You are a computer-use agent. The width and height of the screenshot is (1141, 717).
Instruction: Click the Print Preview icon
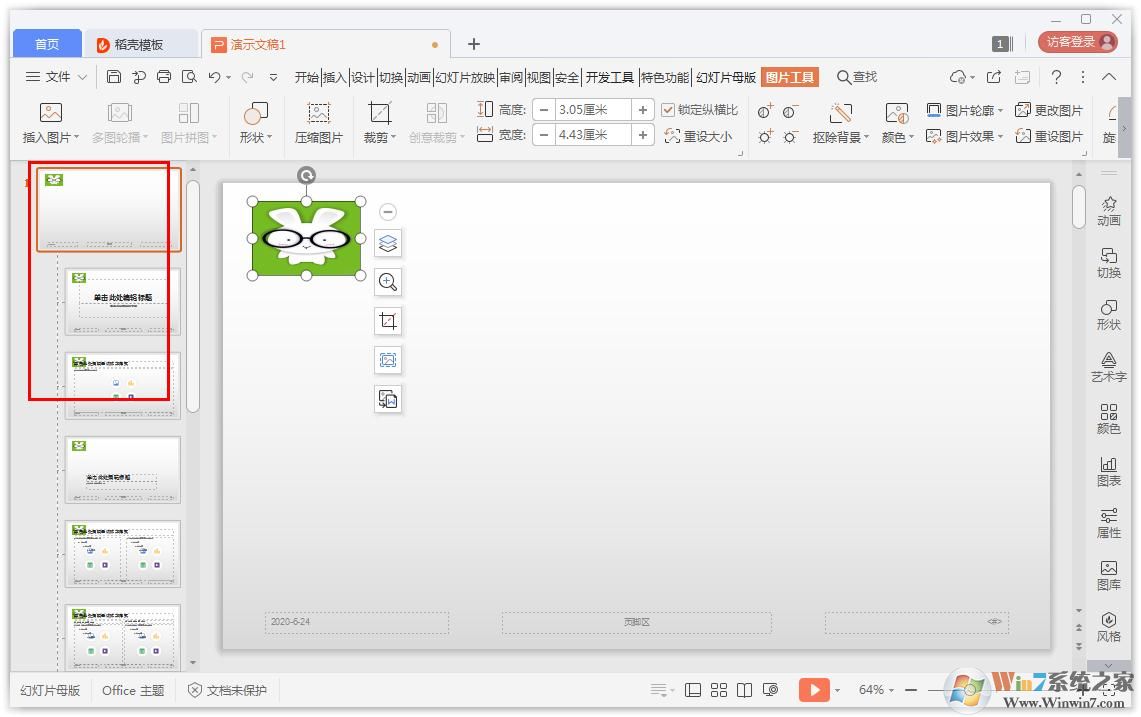coord(189,76)
